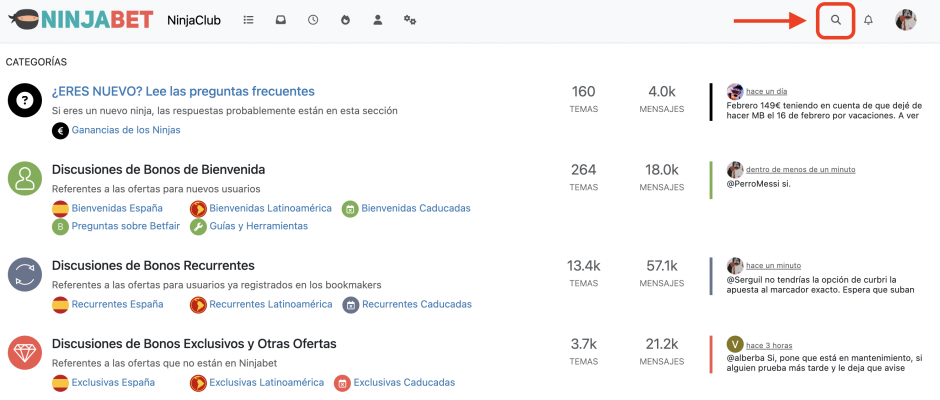Open Ganancias de los Ninjas subcategory
940x400 pixels.
tap(126, 130)
